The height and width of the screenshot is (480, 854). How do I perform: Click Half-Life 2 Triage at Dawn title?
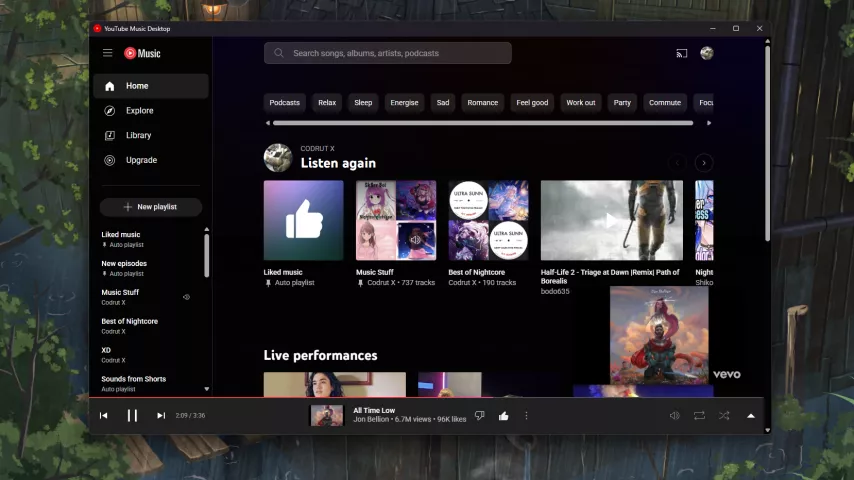pyautogui.click(x=610, y=277)
